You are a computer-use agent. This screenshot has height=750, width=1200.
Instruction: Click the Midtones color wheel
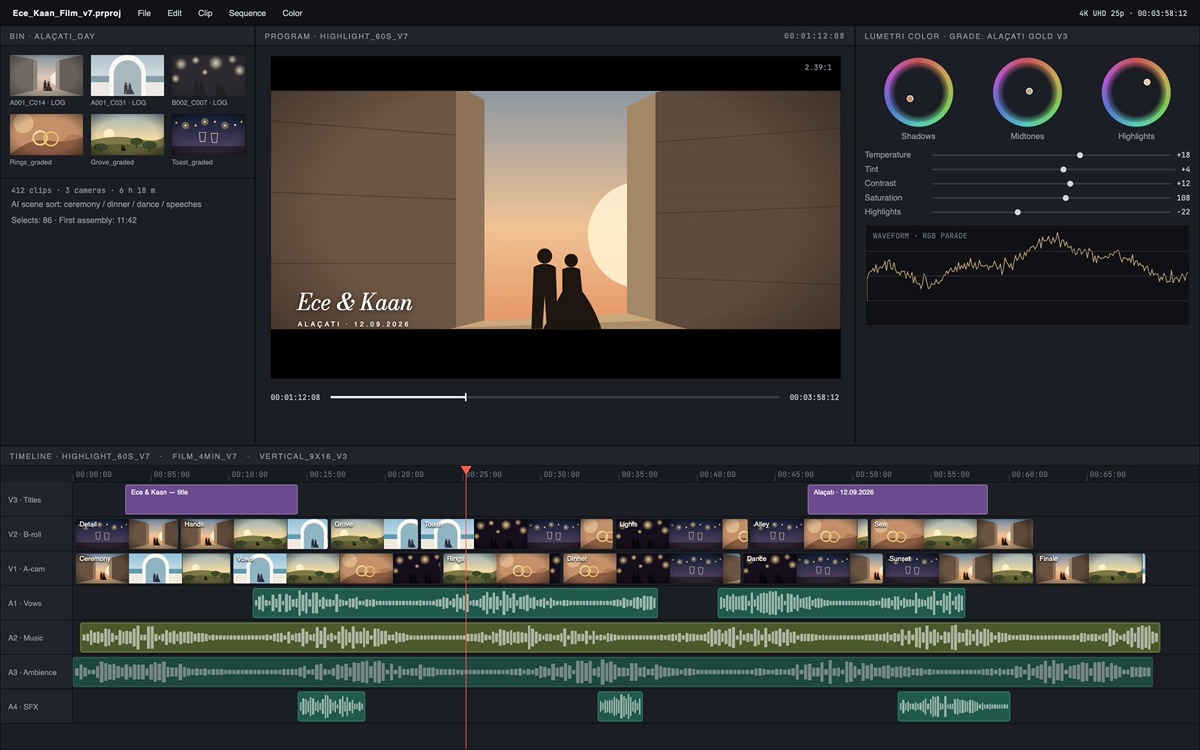pos(1027,92)
